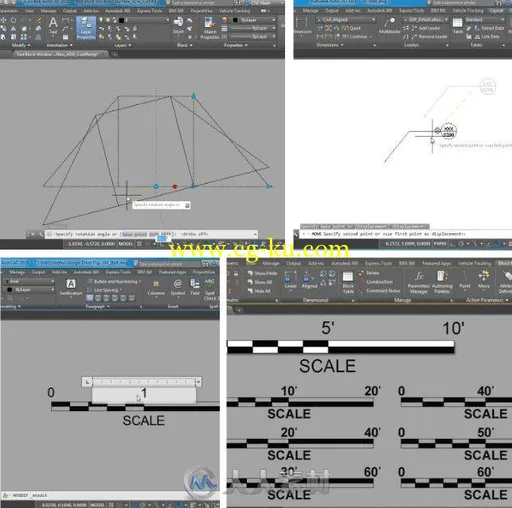Select the Move action tool
Screen dimensions: 512x508
coord(484,279)
